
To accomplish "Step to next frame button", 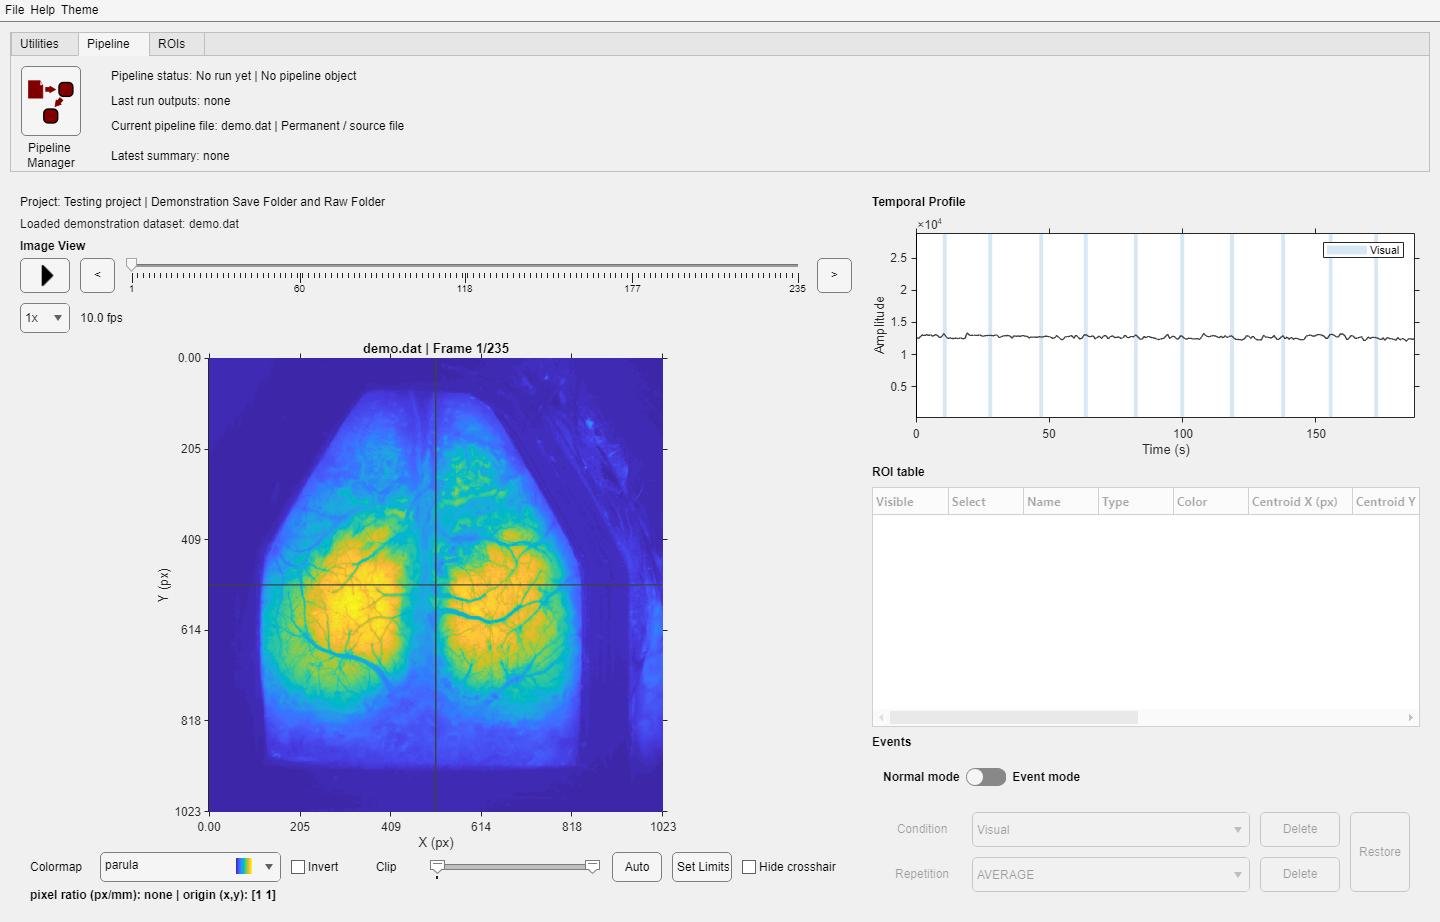I will [834, 275].
